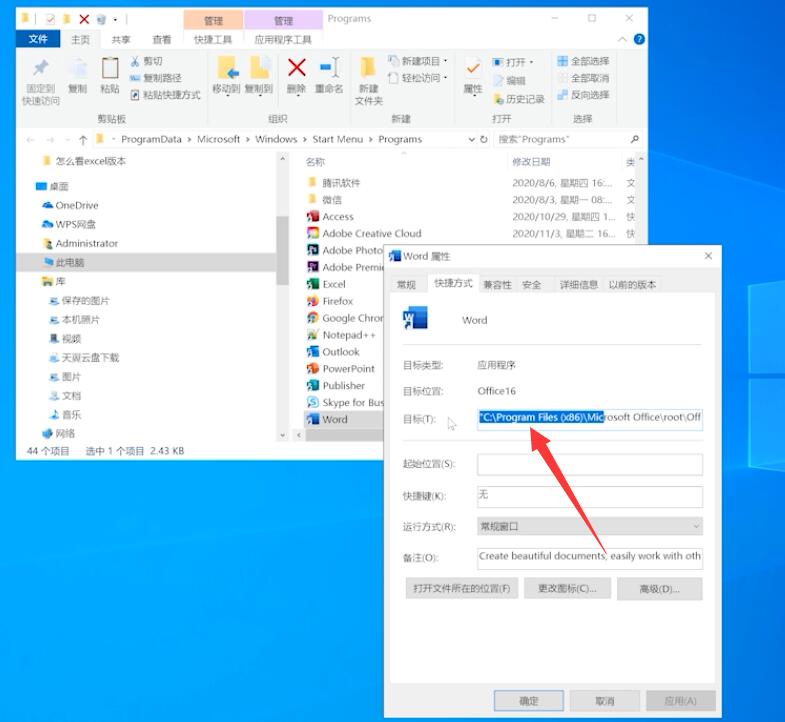The height and width of the screenshot is (722, 785).
Task: Click Select all (全部选择) in ribbon
Action: point(583,61)
